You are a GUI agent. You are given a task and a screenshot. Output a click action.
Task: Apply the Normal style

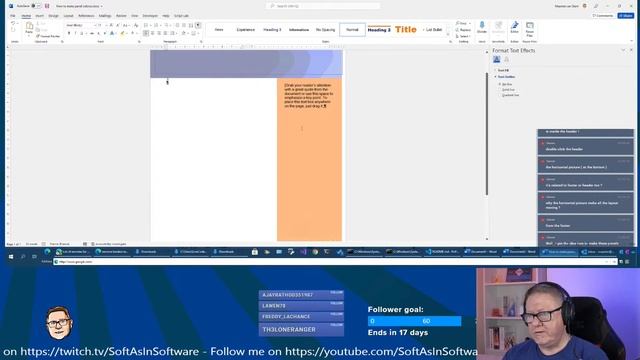(352, 30)
